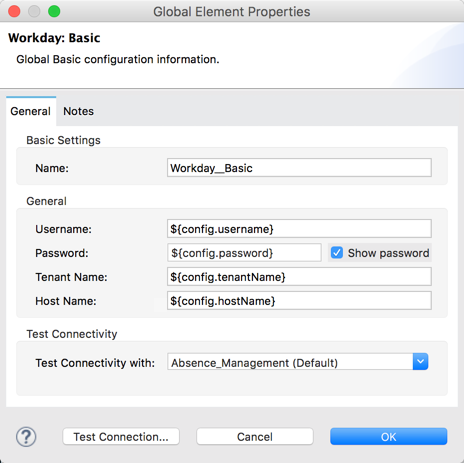The width and height of the screenshot is (464, 463).
Task: Click the "Global Element Properties" window title
Action: [232, 12]
